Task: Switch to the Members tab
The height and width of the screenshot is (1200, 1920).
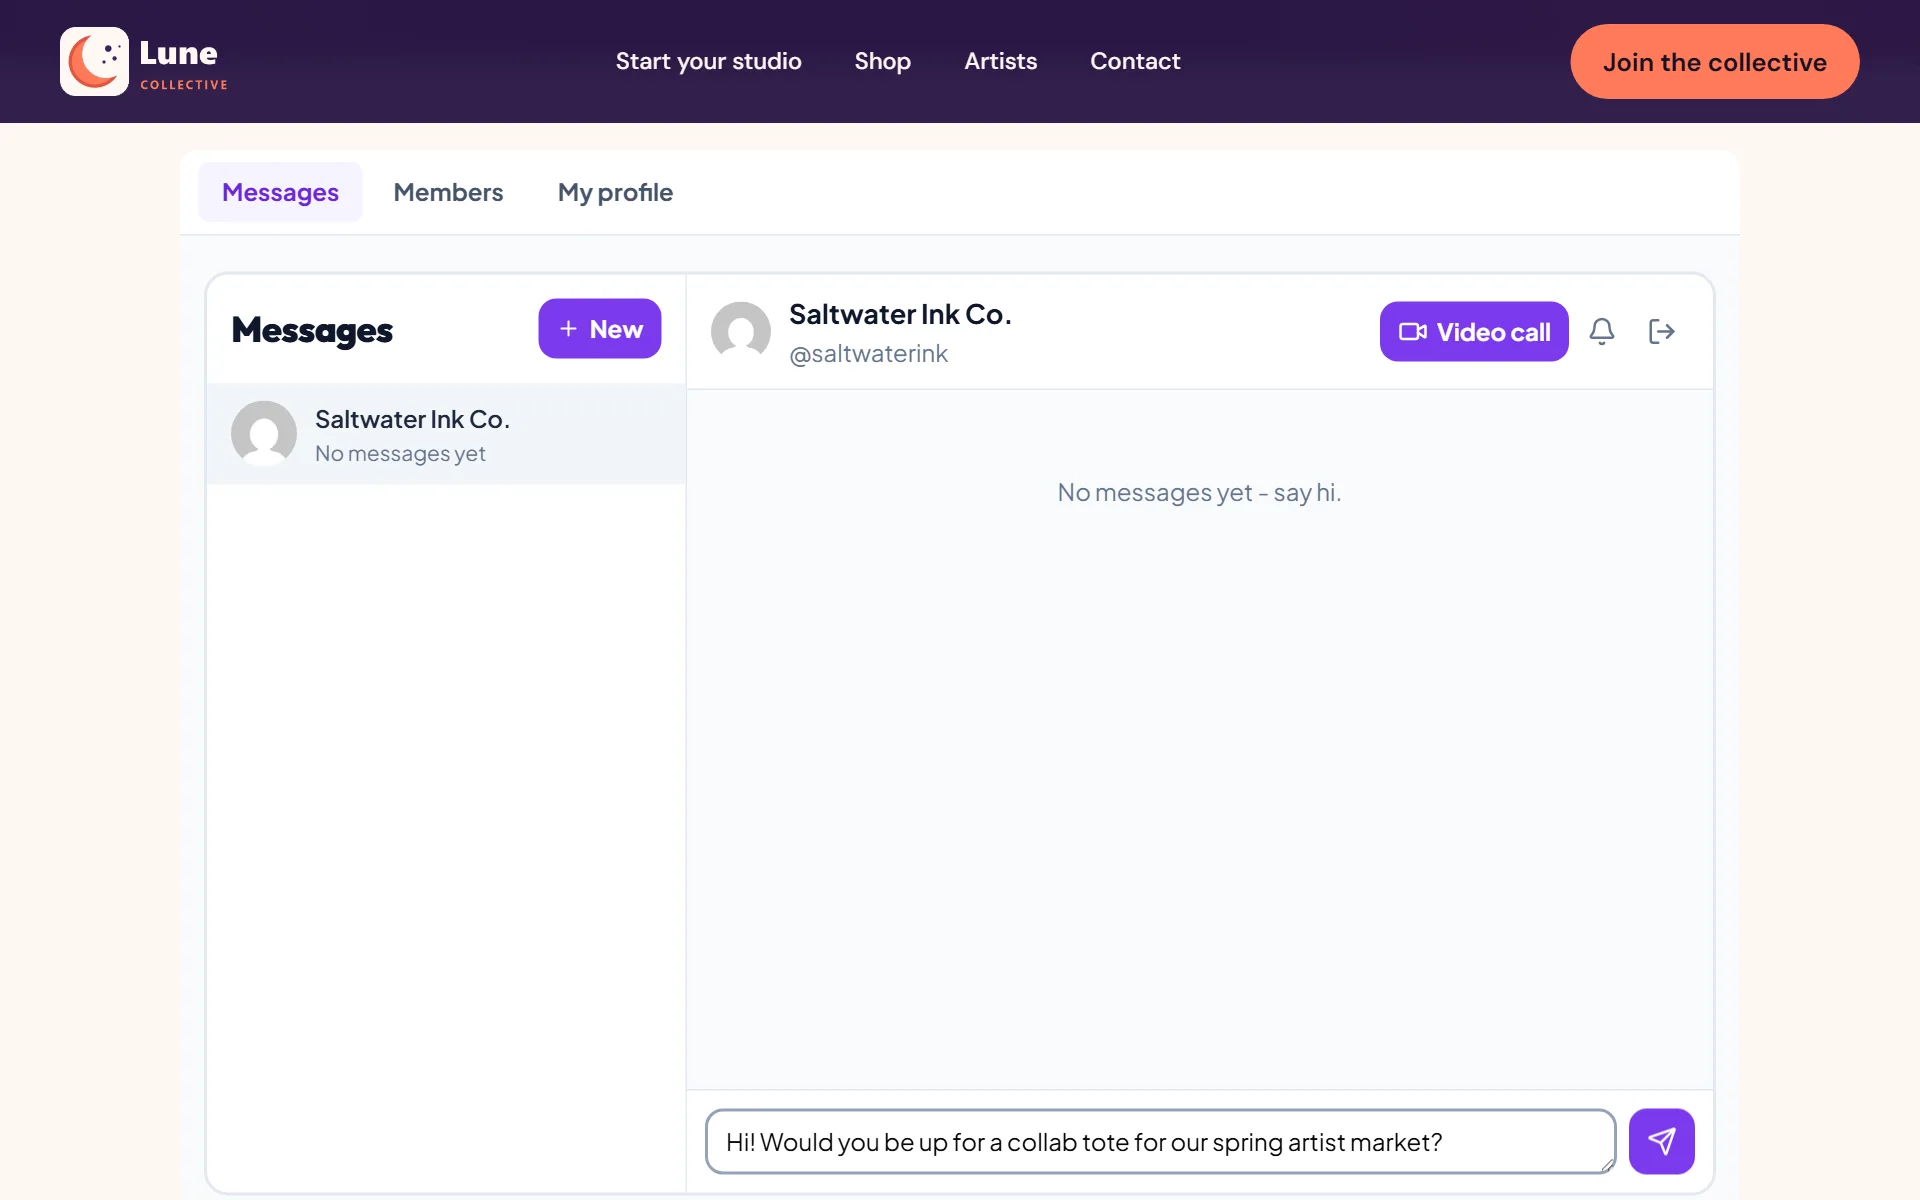Action: click(448, 192)
